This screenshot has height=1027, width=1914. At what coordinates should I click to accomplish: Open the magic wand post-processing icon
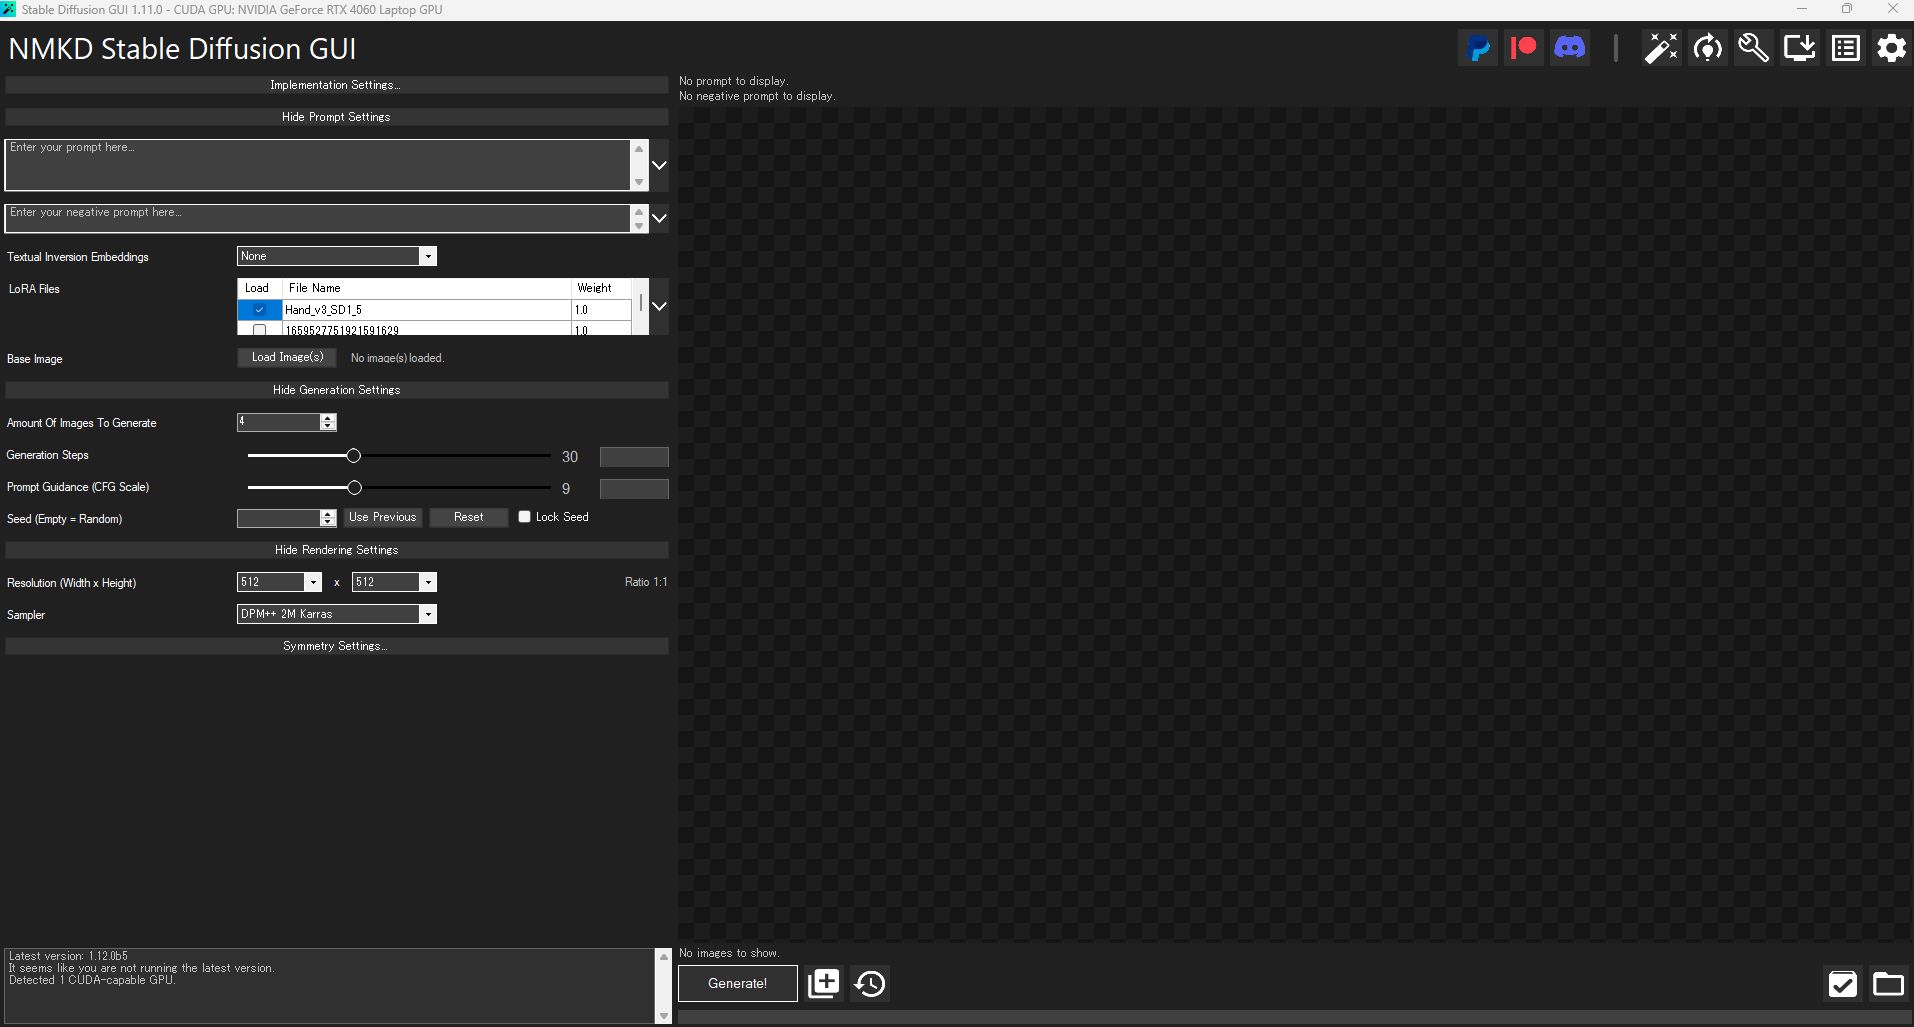coord(1661,48)
